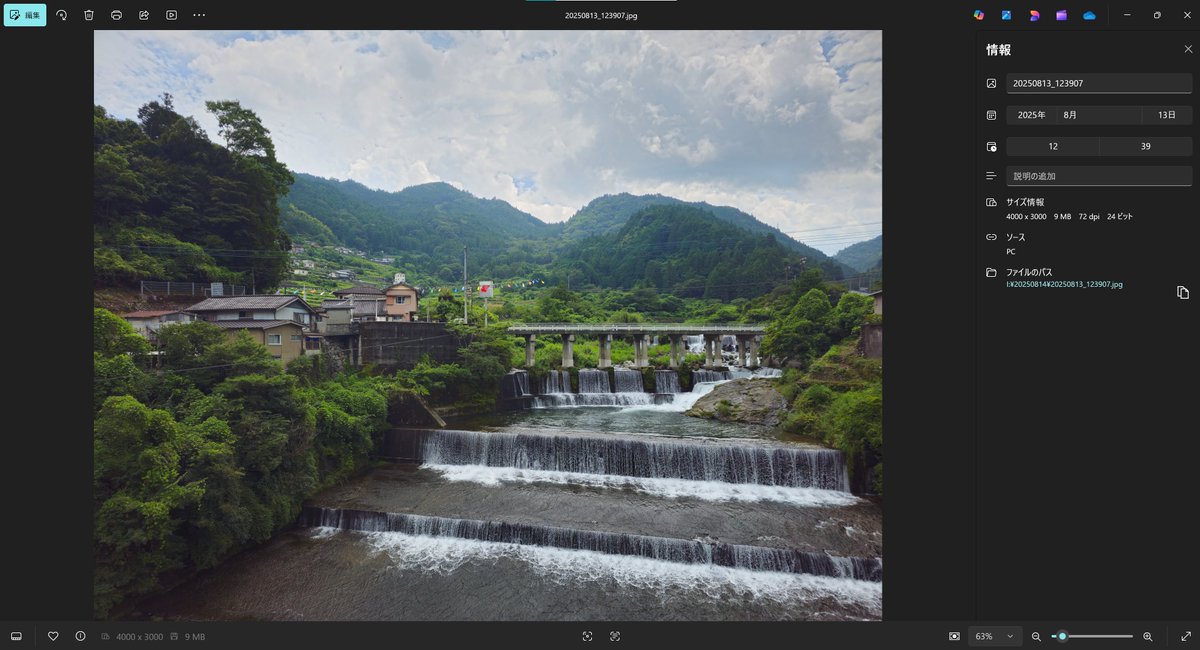The width and height of the screenshot is (1200, 650).
Task: Open the file path link I:¥20250814¥20250813_123907.jpg
Action: coord(1064,284)
